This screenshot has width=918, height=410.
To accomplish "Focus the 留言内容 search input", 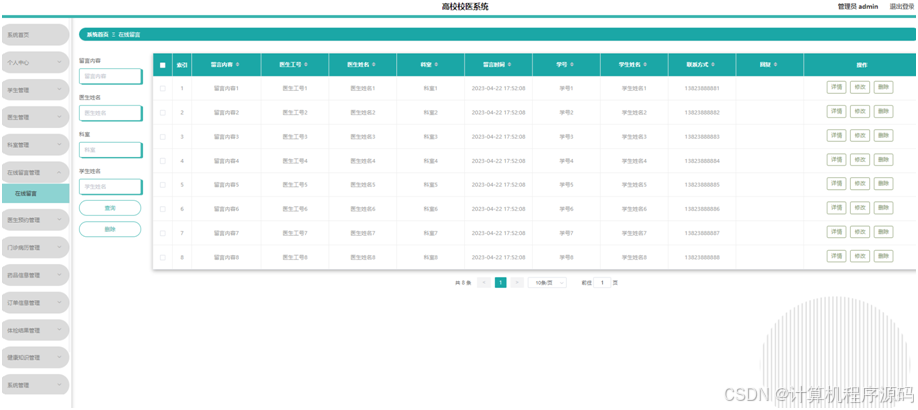I will [110, 76].
